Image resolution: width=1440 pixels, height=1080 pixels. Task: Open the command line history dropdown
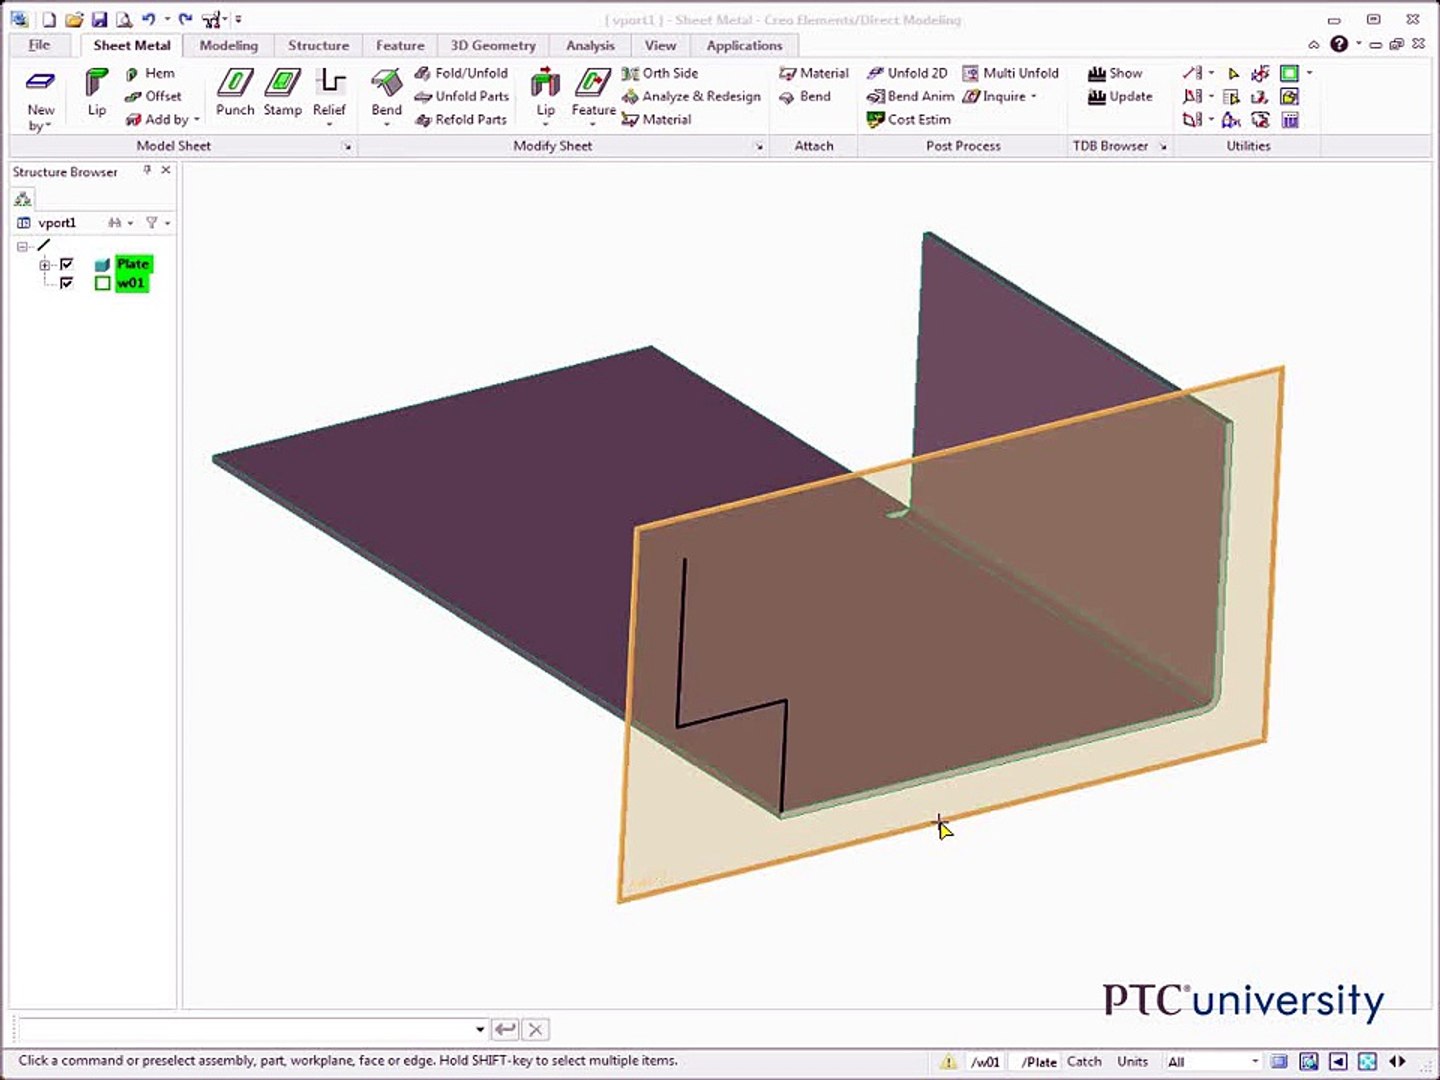point(480,1029)
